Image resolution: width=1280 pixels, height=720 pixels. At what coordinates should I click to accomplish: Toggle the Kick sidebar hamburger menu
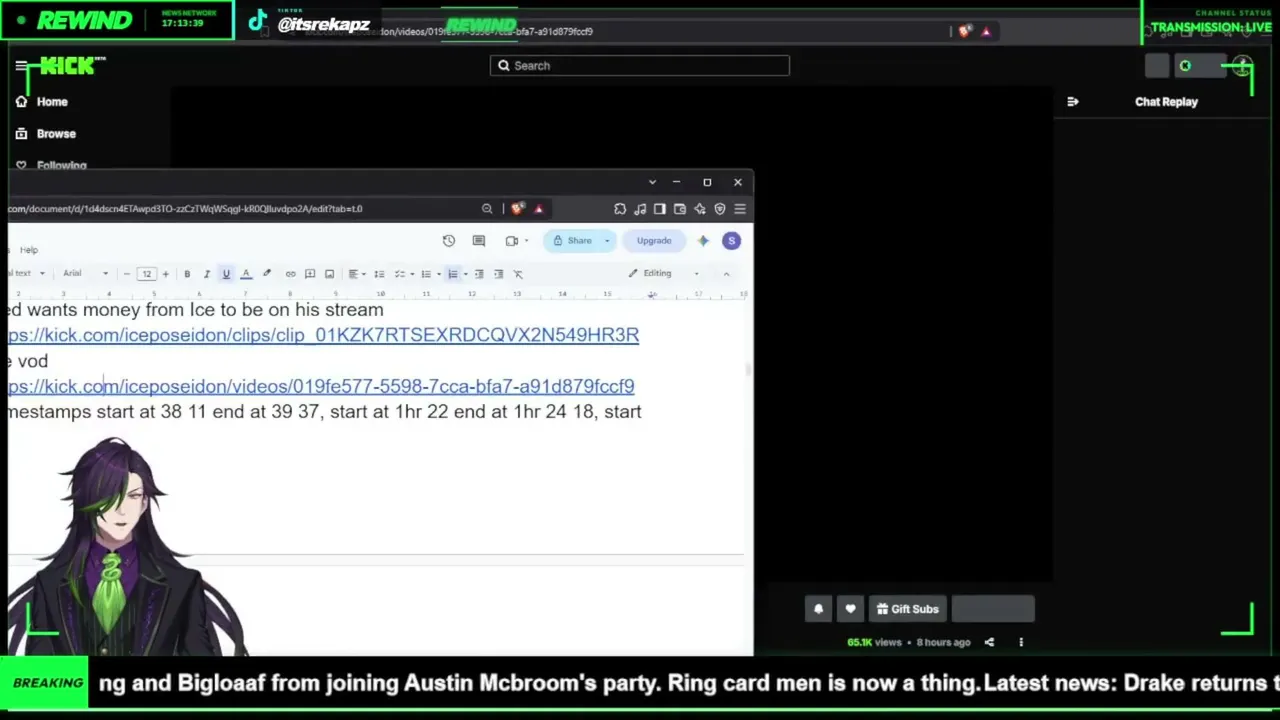[x=21, y=66]
